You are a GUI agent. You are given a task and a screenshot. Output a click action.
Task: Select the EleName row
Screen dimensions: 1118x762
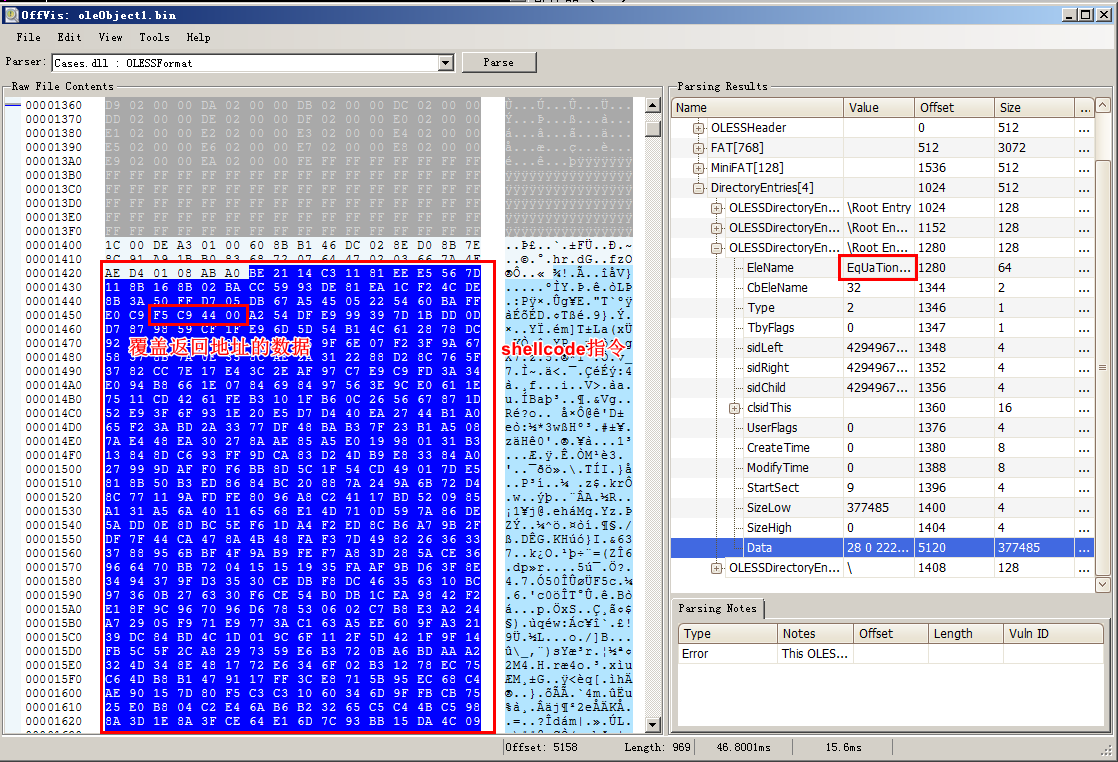click(883, 268)
